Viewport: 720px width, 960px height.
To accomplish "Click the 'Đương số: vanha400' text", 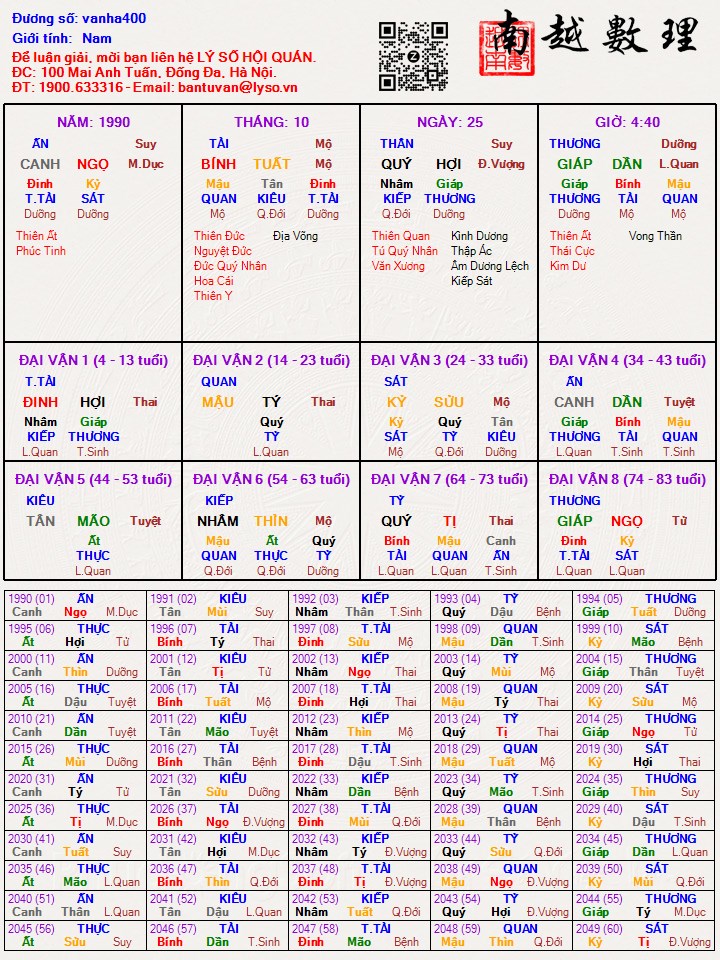I will point(79,18).
